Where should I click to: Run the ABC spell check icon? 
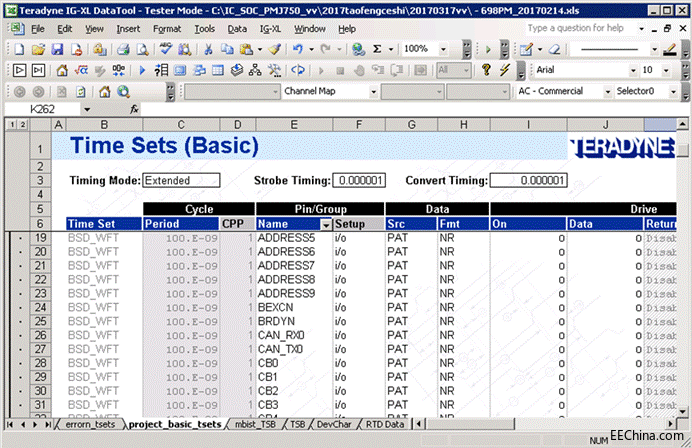point(165,49)
